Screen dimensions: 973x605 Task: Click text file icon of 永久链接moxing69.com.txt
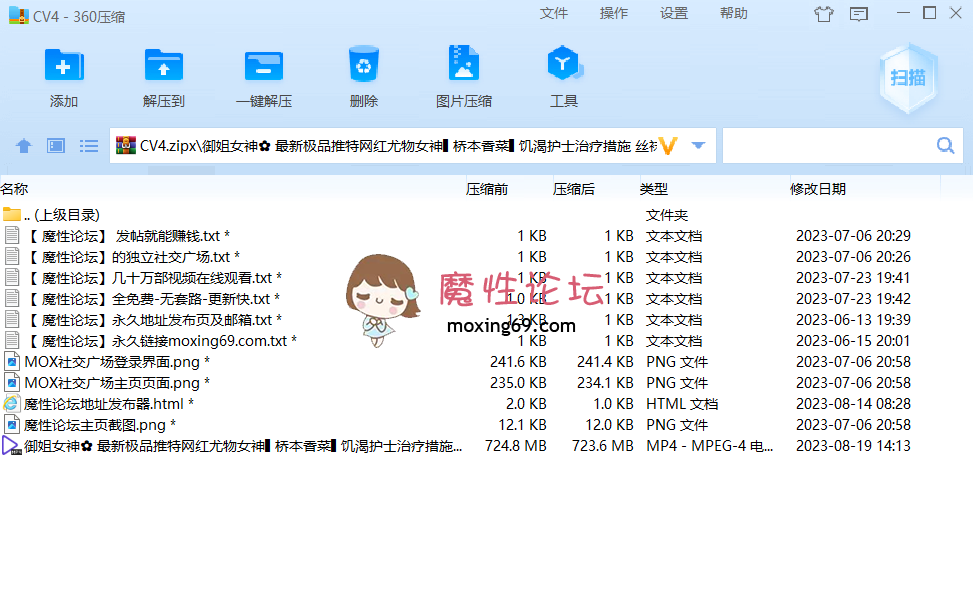pyautogui.click(x=11, y=340)
